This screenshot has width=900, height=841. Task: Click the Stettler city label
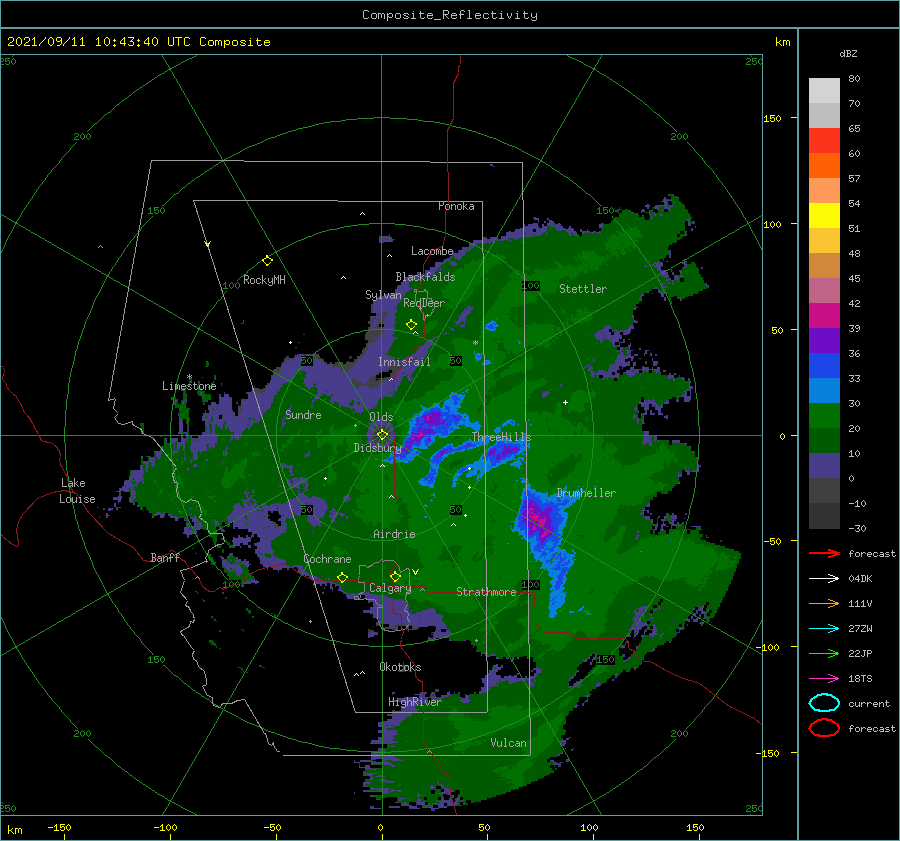click(x=583, y=289)
